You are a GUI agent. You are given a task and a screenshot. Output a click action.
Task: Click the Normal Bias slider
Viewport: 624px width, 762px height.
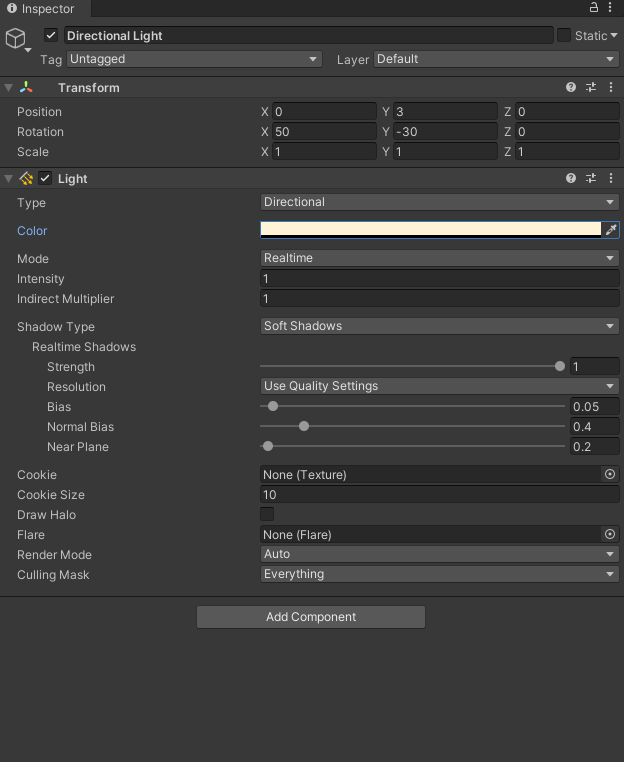[x=413, y=426]
